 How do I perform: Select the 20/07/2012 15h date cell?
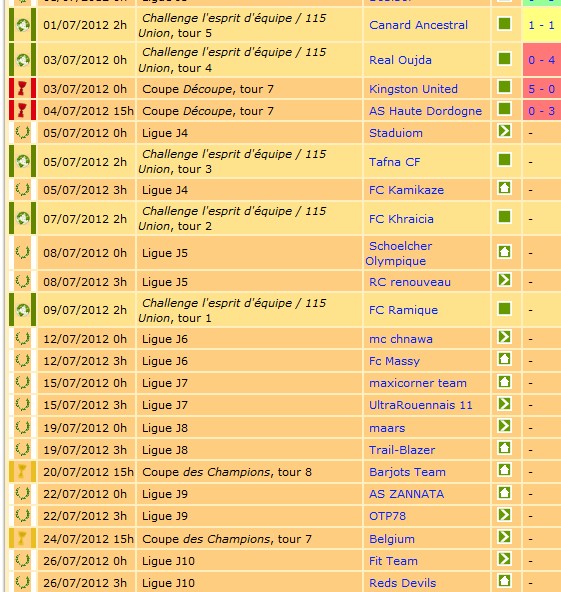tap(86, 472)
